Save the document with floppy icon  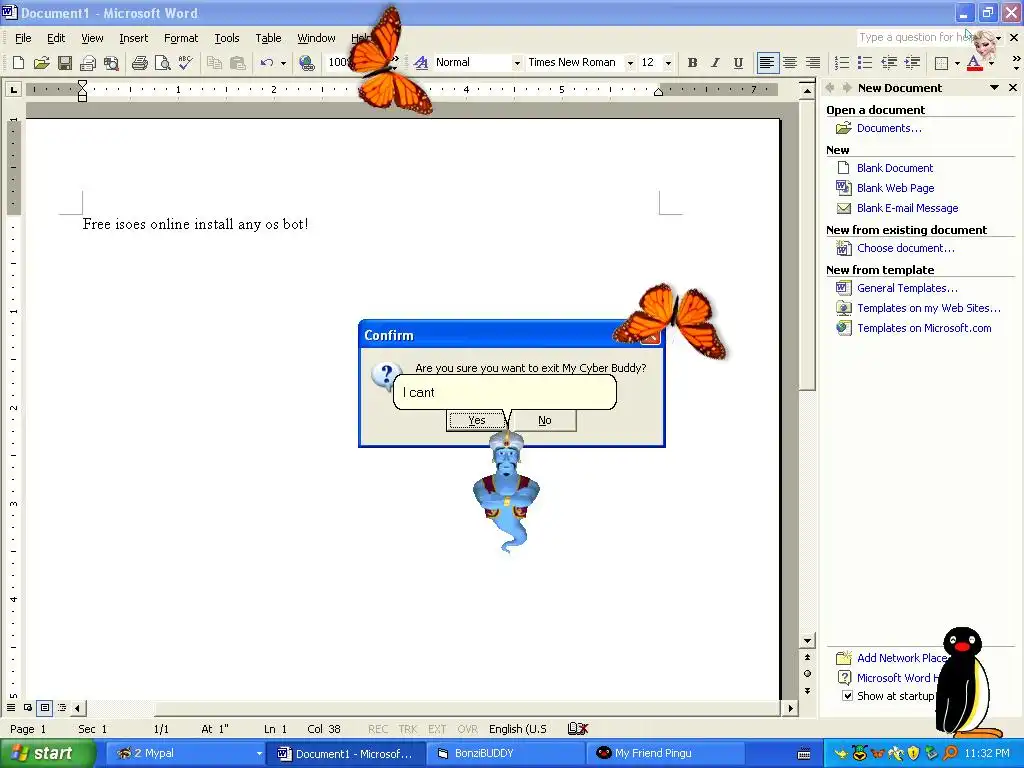[65, 63]
